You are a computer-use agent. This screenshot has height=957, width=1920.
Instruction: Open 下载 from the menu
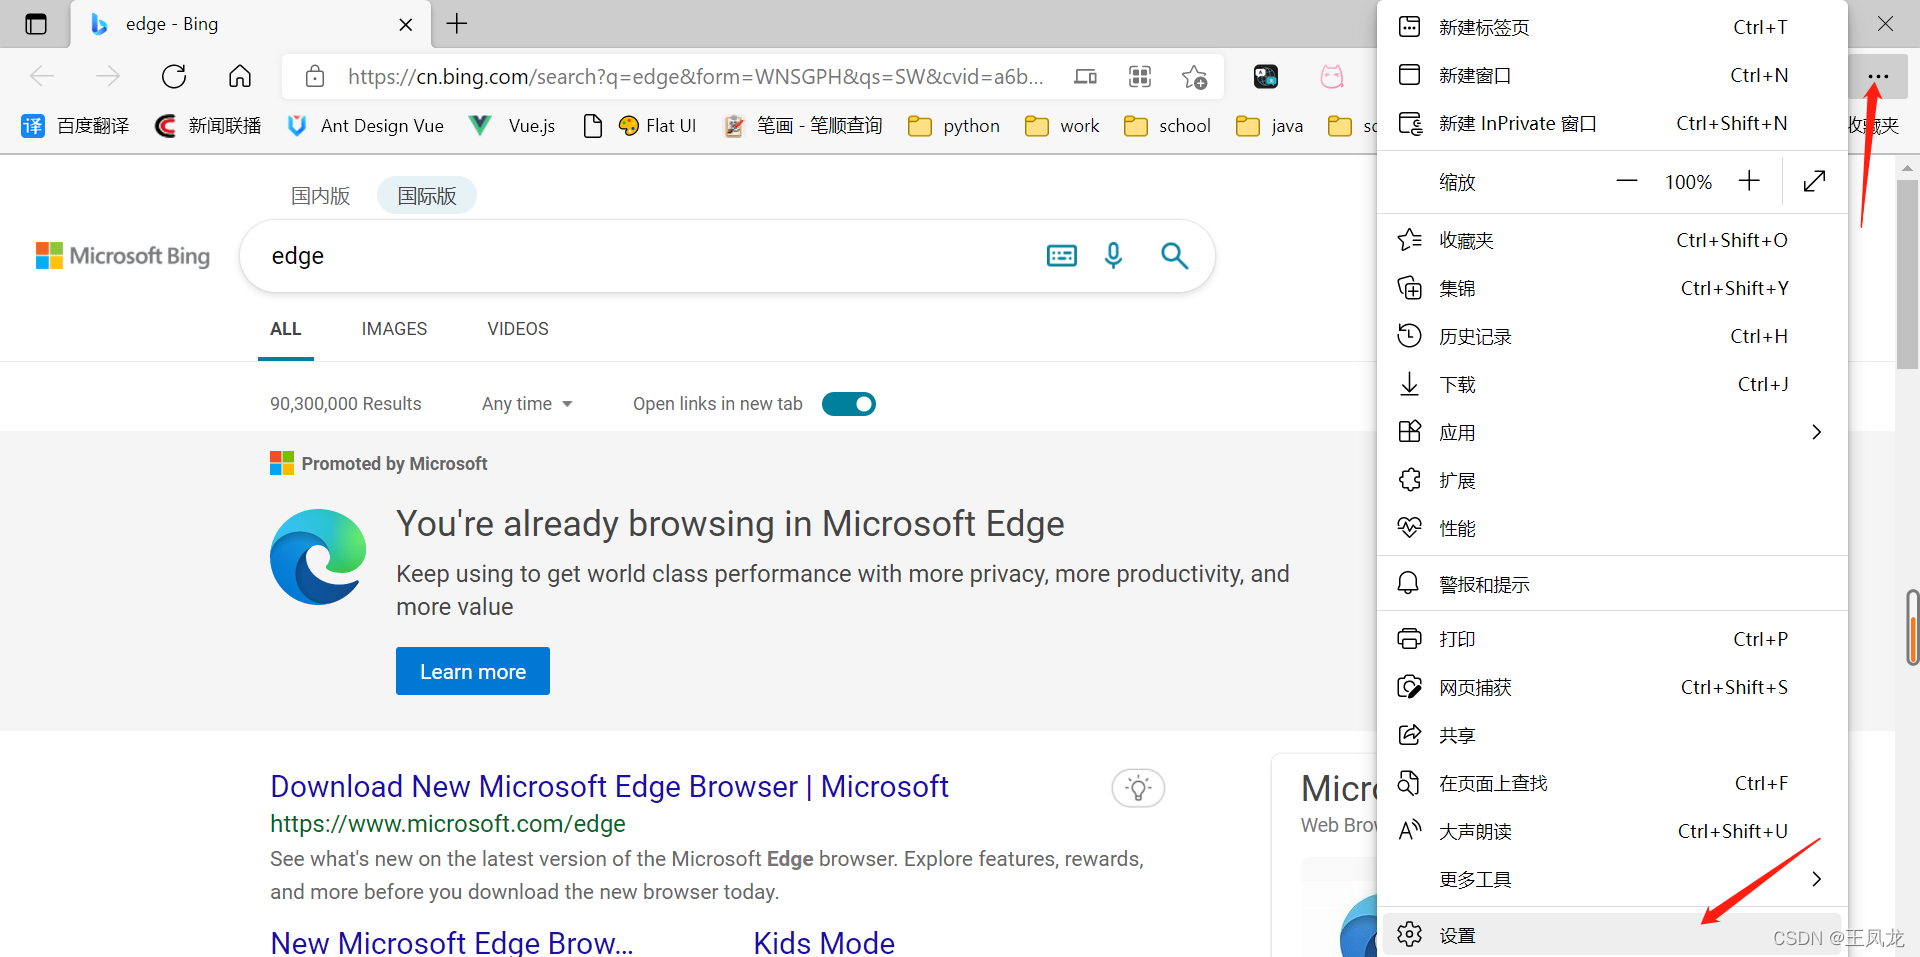point(1612,384)
